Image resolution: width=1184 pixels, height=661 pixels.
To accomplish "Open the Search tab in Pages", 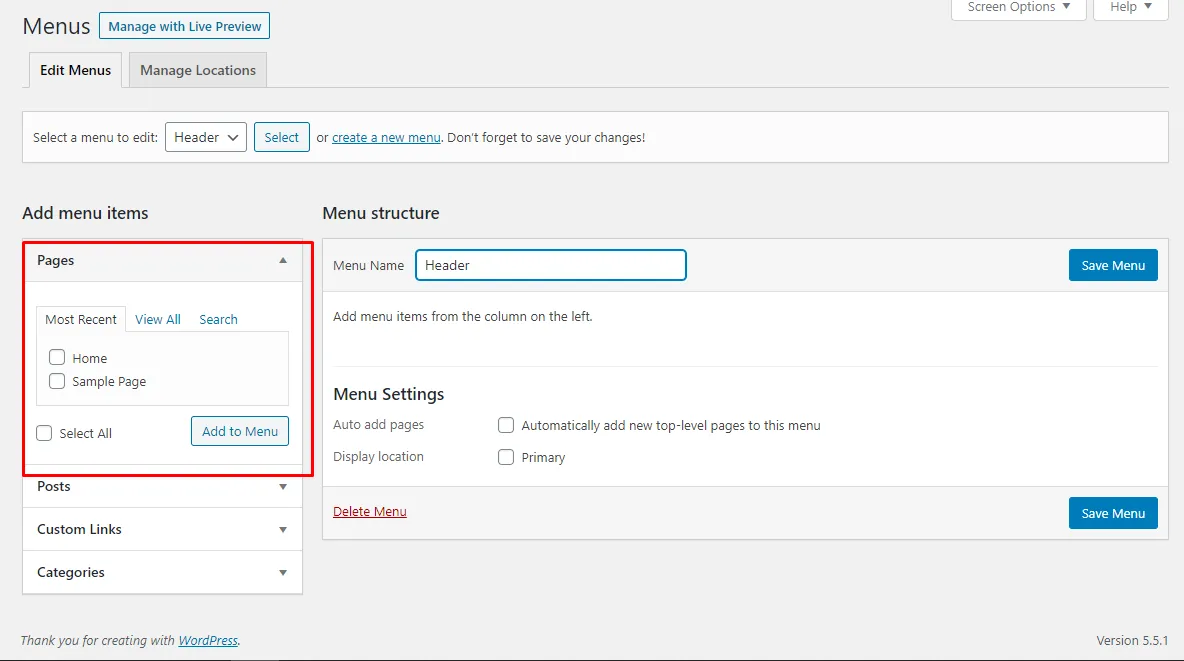I will (x=218, y=319).
